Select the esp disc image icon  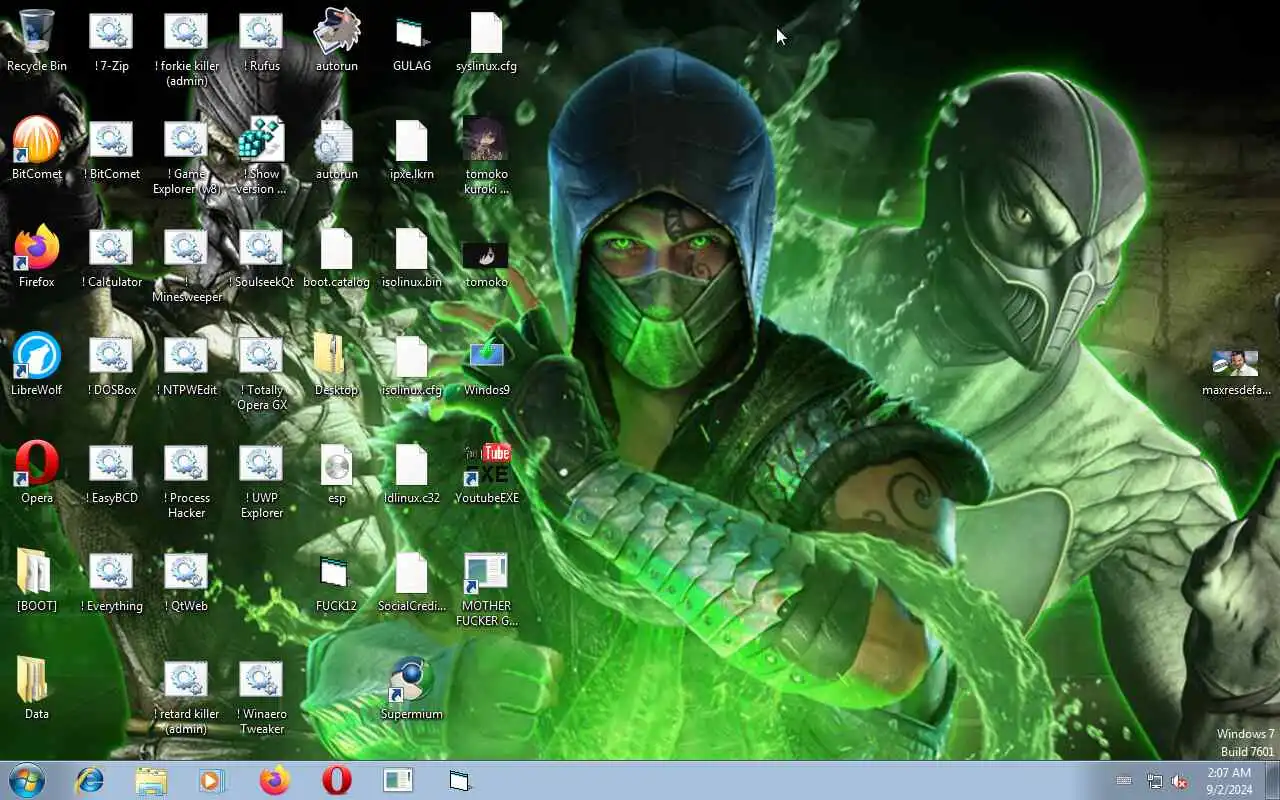click(336, 473)
